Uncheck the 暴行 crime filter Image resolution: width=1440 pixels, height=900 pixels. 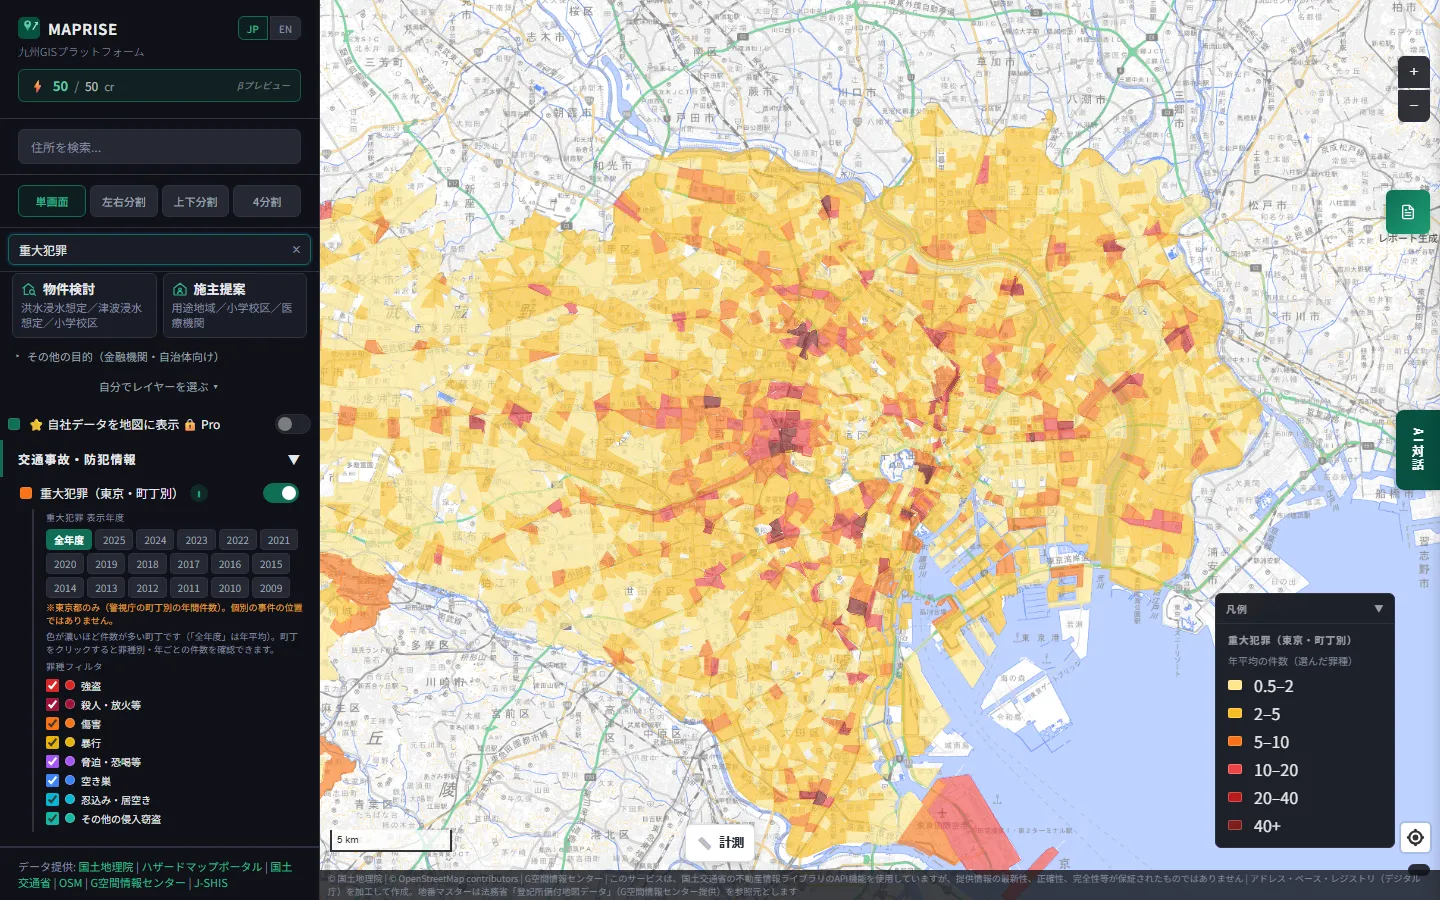coord(52,742)
